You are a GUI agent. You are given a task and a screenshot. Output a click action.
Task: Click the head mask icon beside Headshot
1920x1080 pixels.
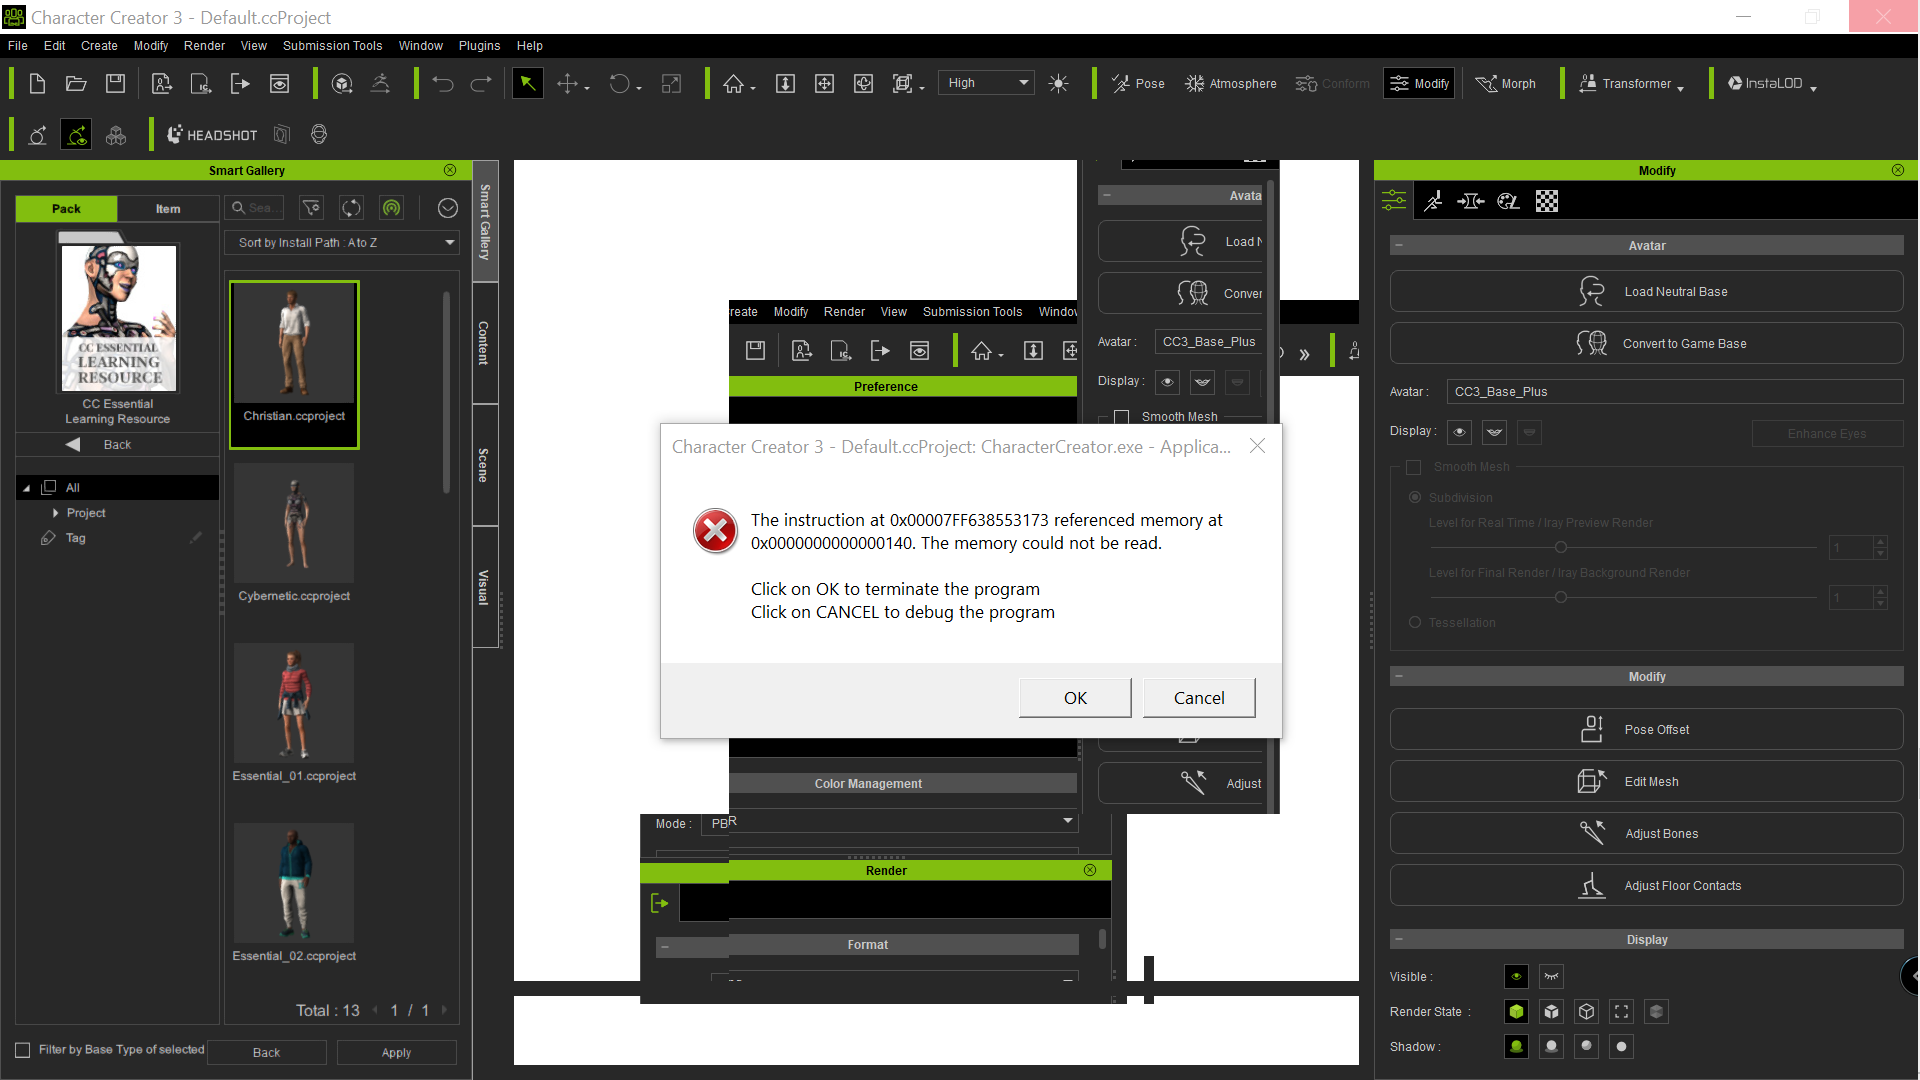(x=319, y=135)
